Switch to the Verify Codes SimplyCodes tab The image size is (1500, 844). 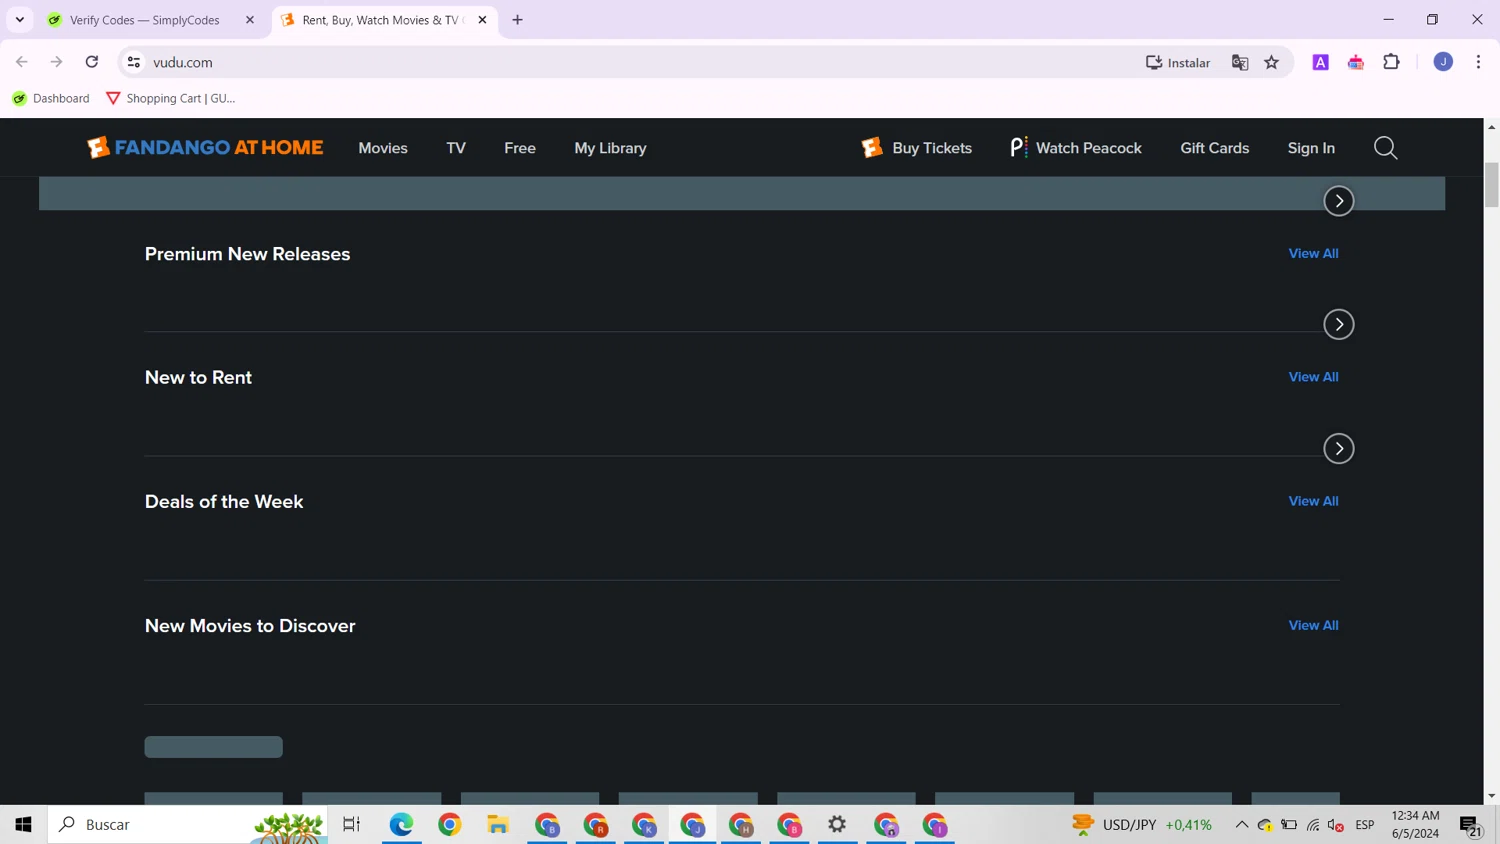tap(144, 20)
